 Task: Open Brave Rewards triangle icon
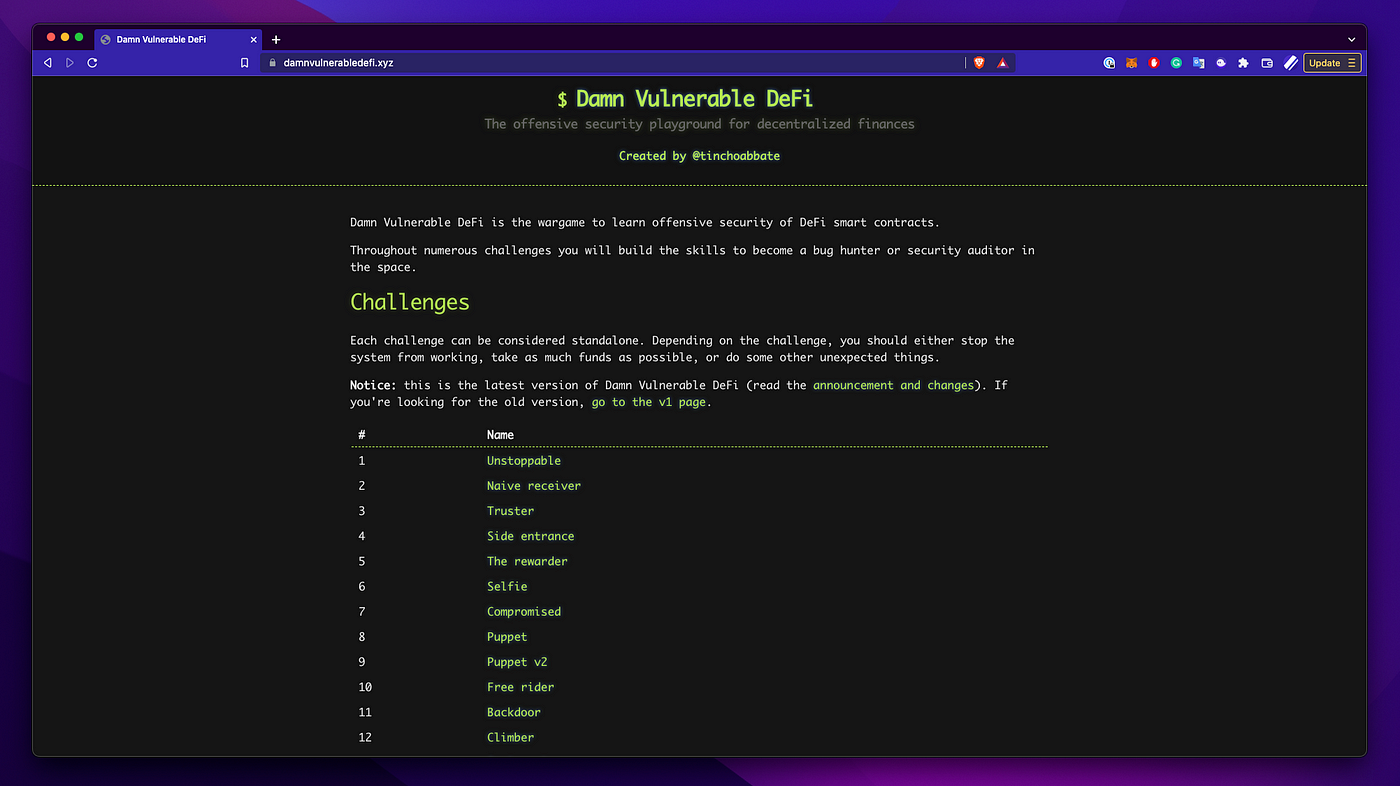point(1002,63)
